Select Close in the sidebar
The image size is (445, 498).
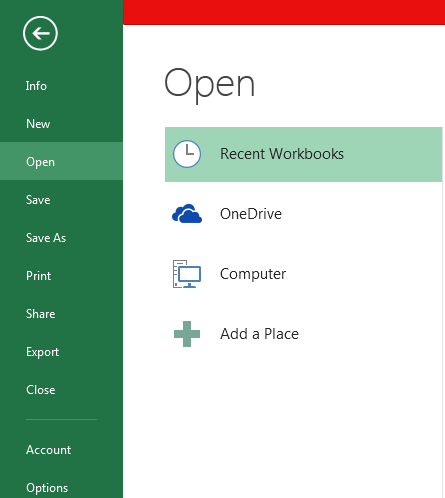tap(61, 390)
